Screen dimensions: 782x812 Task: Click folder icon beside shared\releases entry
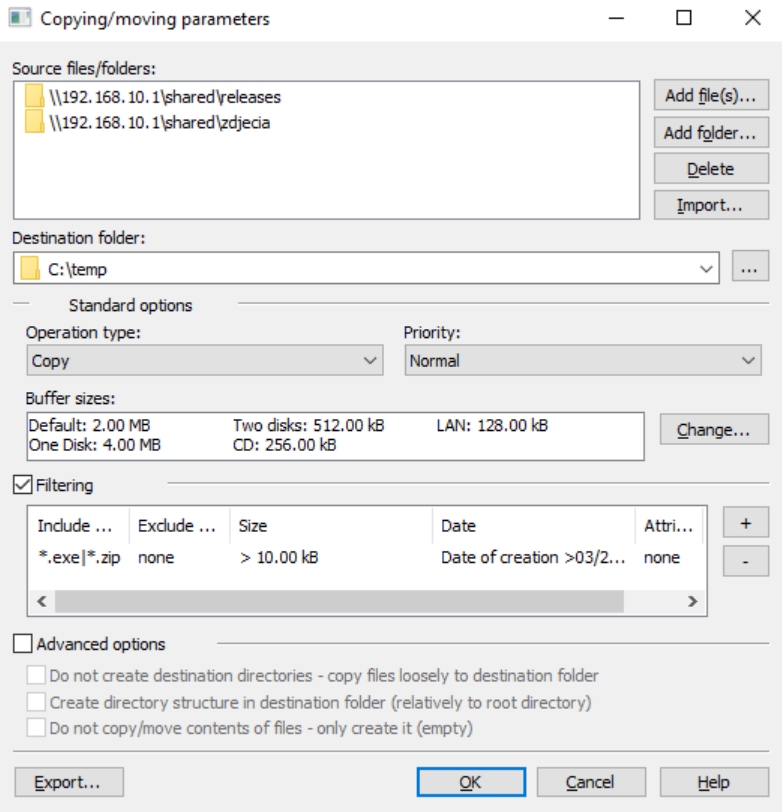[34, 96]
